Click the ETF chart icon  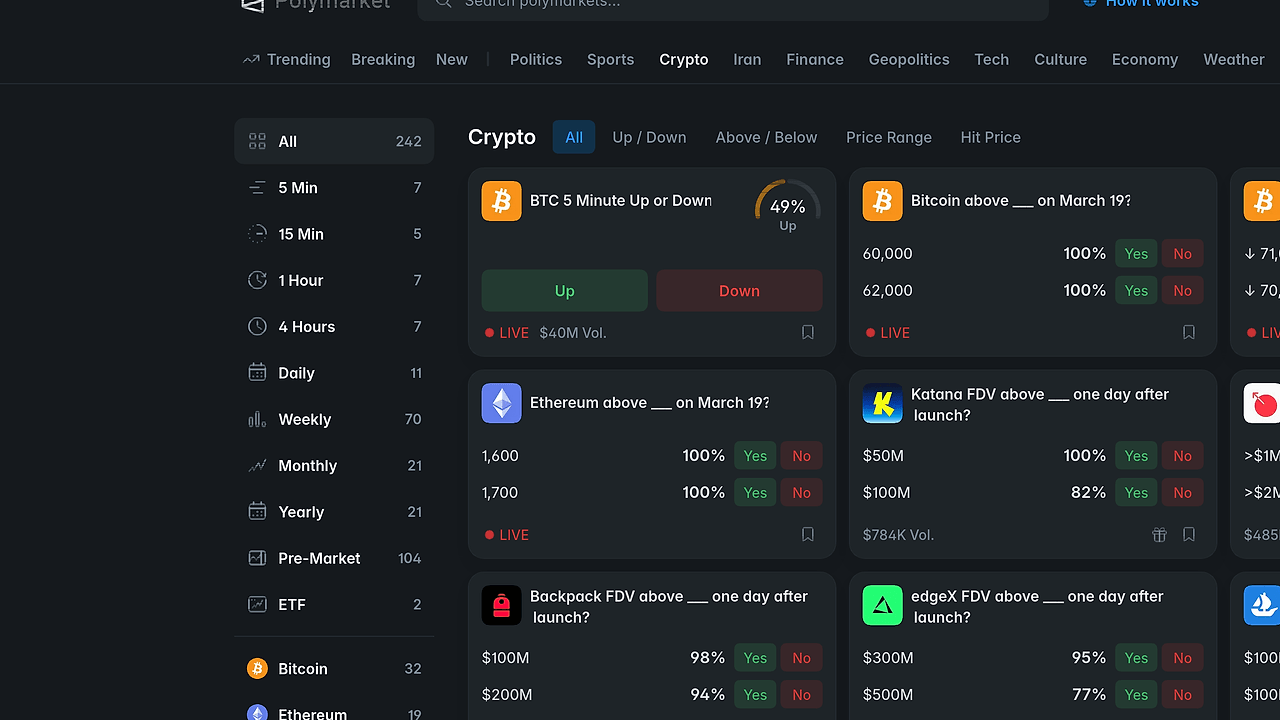pos(257,604)
